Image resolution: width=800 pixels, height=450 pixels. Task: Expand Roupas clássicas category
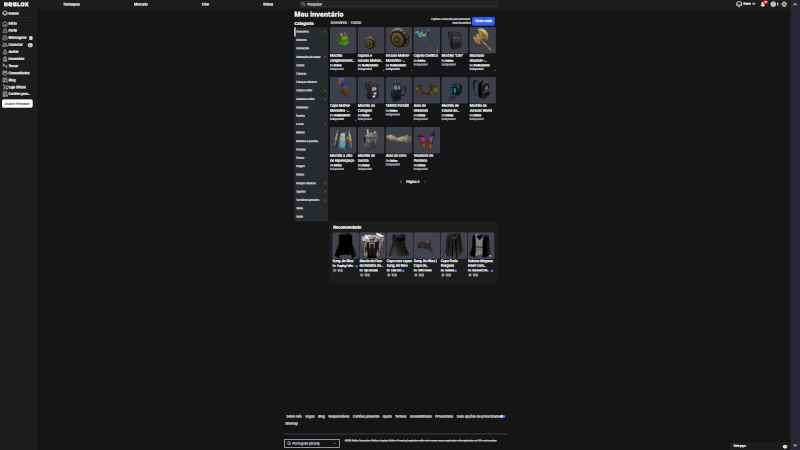click(x=325, y=183)
